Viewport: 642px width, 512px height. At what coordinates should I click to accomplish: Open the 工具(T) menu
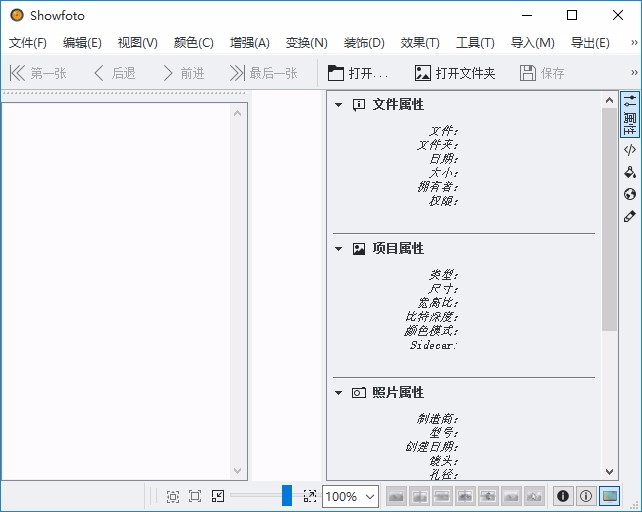click(x=475, y=43)
